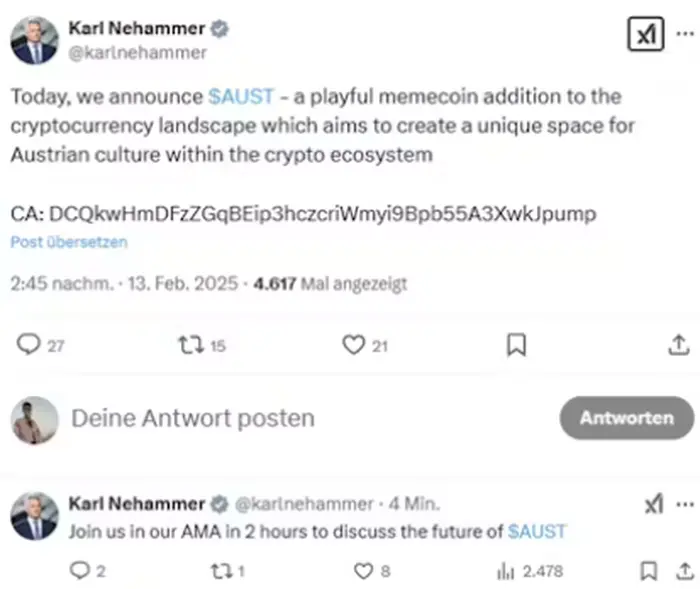
Task: Open the $AUST cashtag in AMA post
Action: tap(536, 531)
